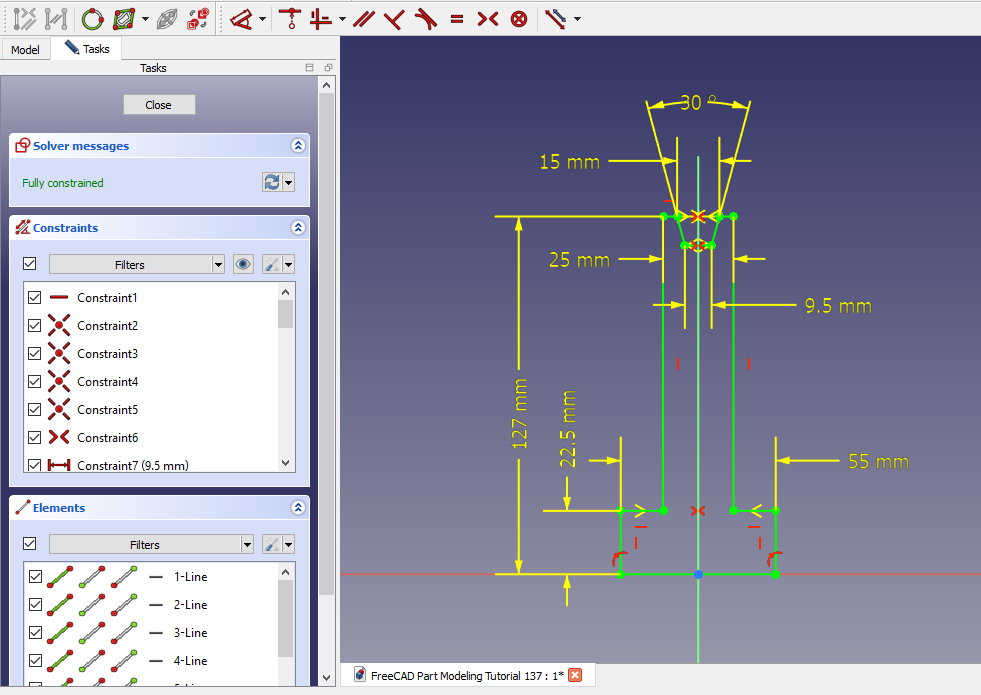Select the symmetric constraint tool
The width and height of the screenshot is (981, 695).
click(x=487, y=18)
